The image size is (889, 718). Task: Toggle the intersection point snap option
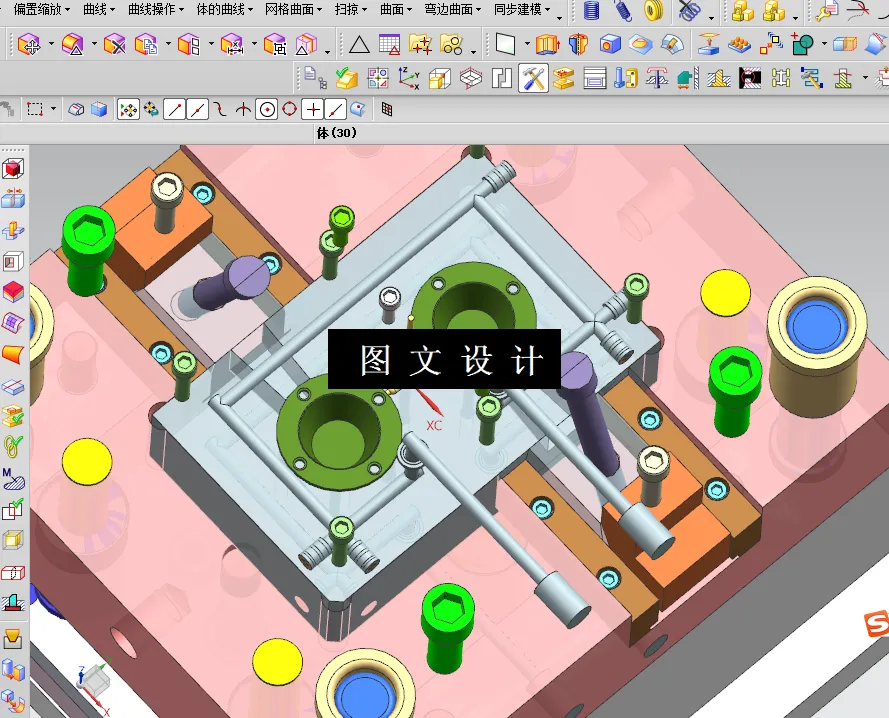pos(241,110)
